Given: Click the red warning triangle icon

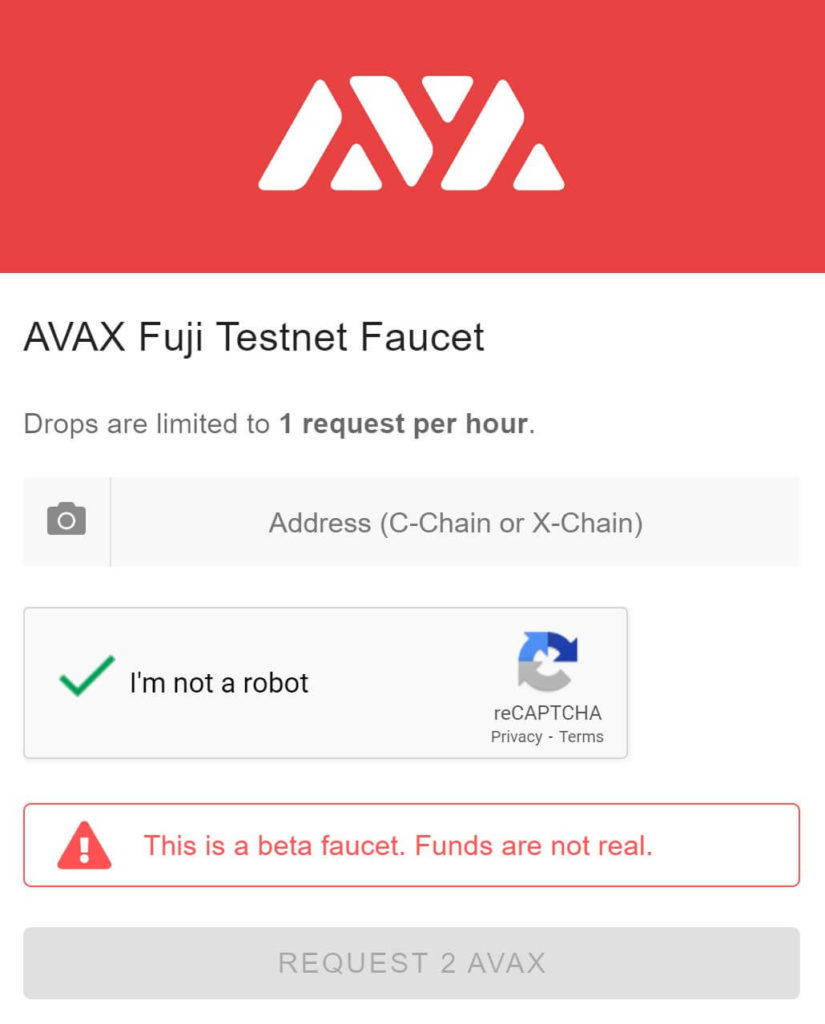Looking at the screenshot, I should tap(84, 845).
